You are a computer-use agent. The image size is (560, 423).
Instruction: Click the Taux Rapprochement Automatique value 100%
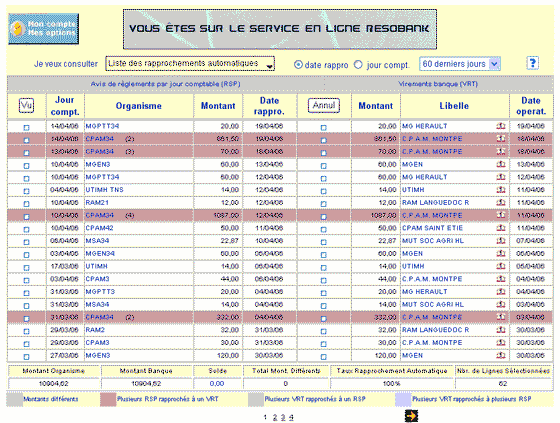(391, 384)
